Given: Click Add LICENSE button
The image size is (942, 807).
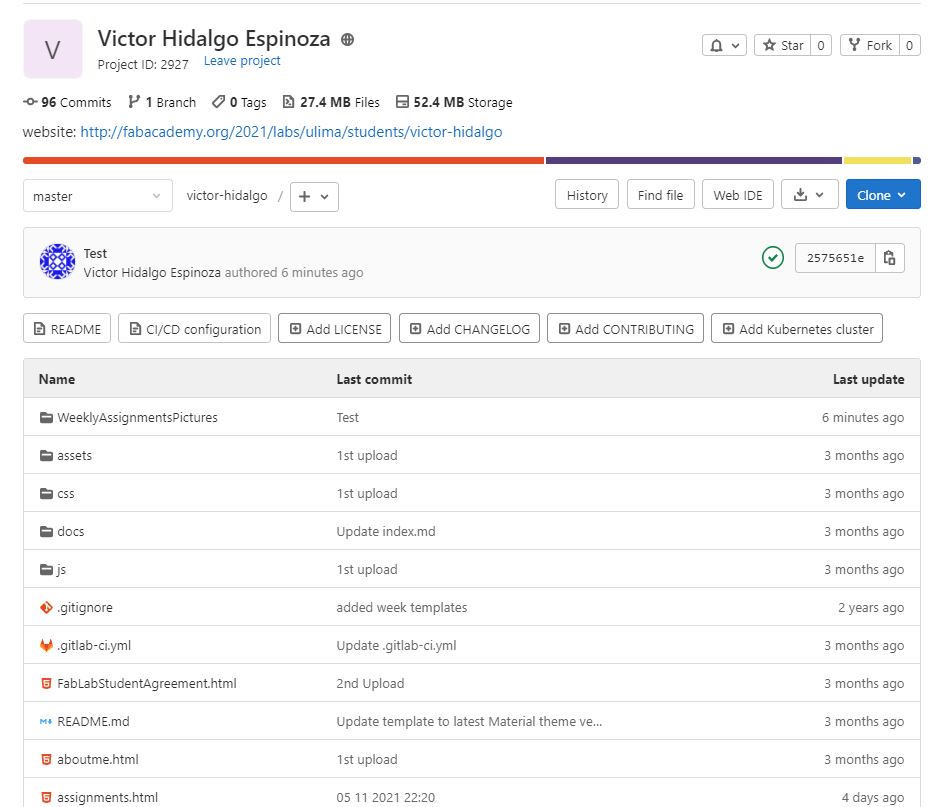Looking at the screenshot, I should (335, 329).
